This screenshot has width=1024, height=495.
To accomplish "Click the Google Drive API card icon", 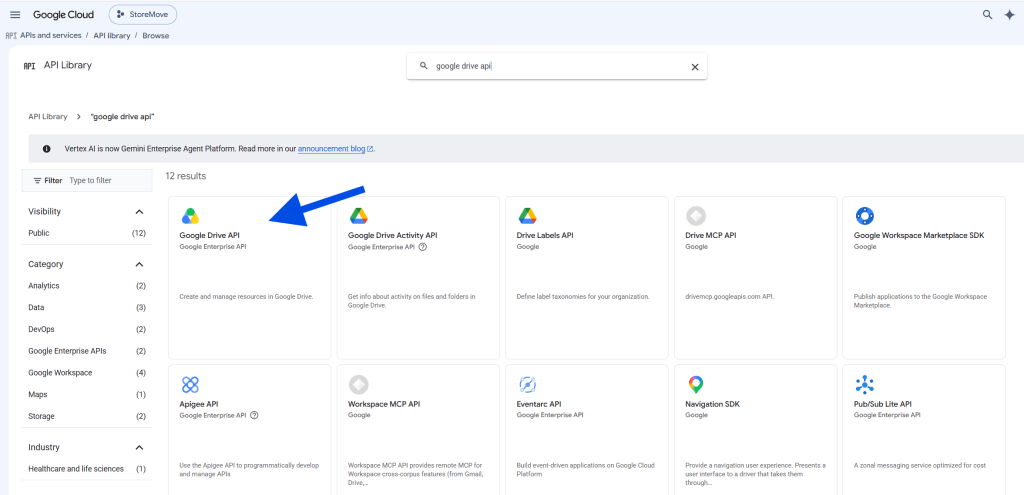I will [190, 216].
